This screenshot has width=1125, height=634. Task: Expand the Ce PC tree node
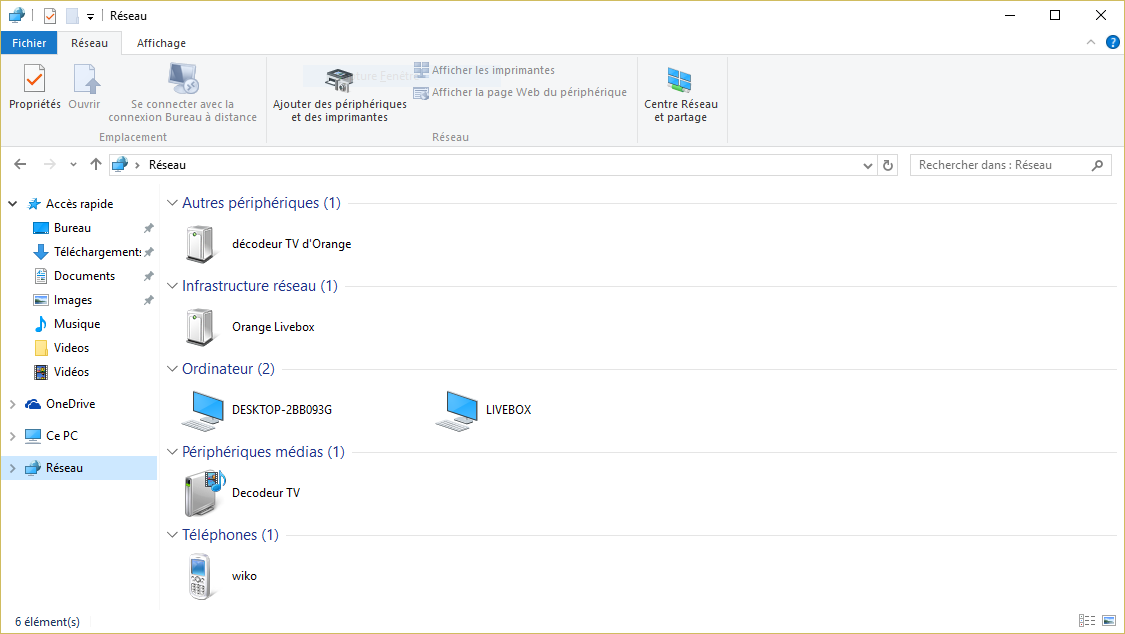(x=13, y=436)
